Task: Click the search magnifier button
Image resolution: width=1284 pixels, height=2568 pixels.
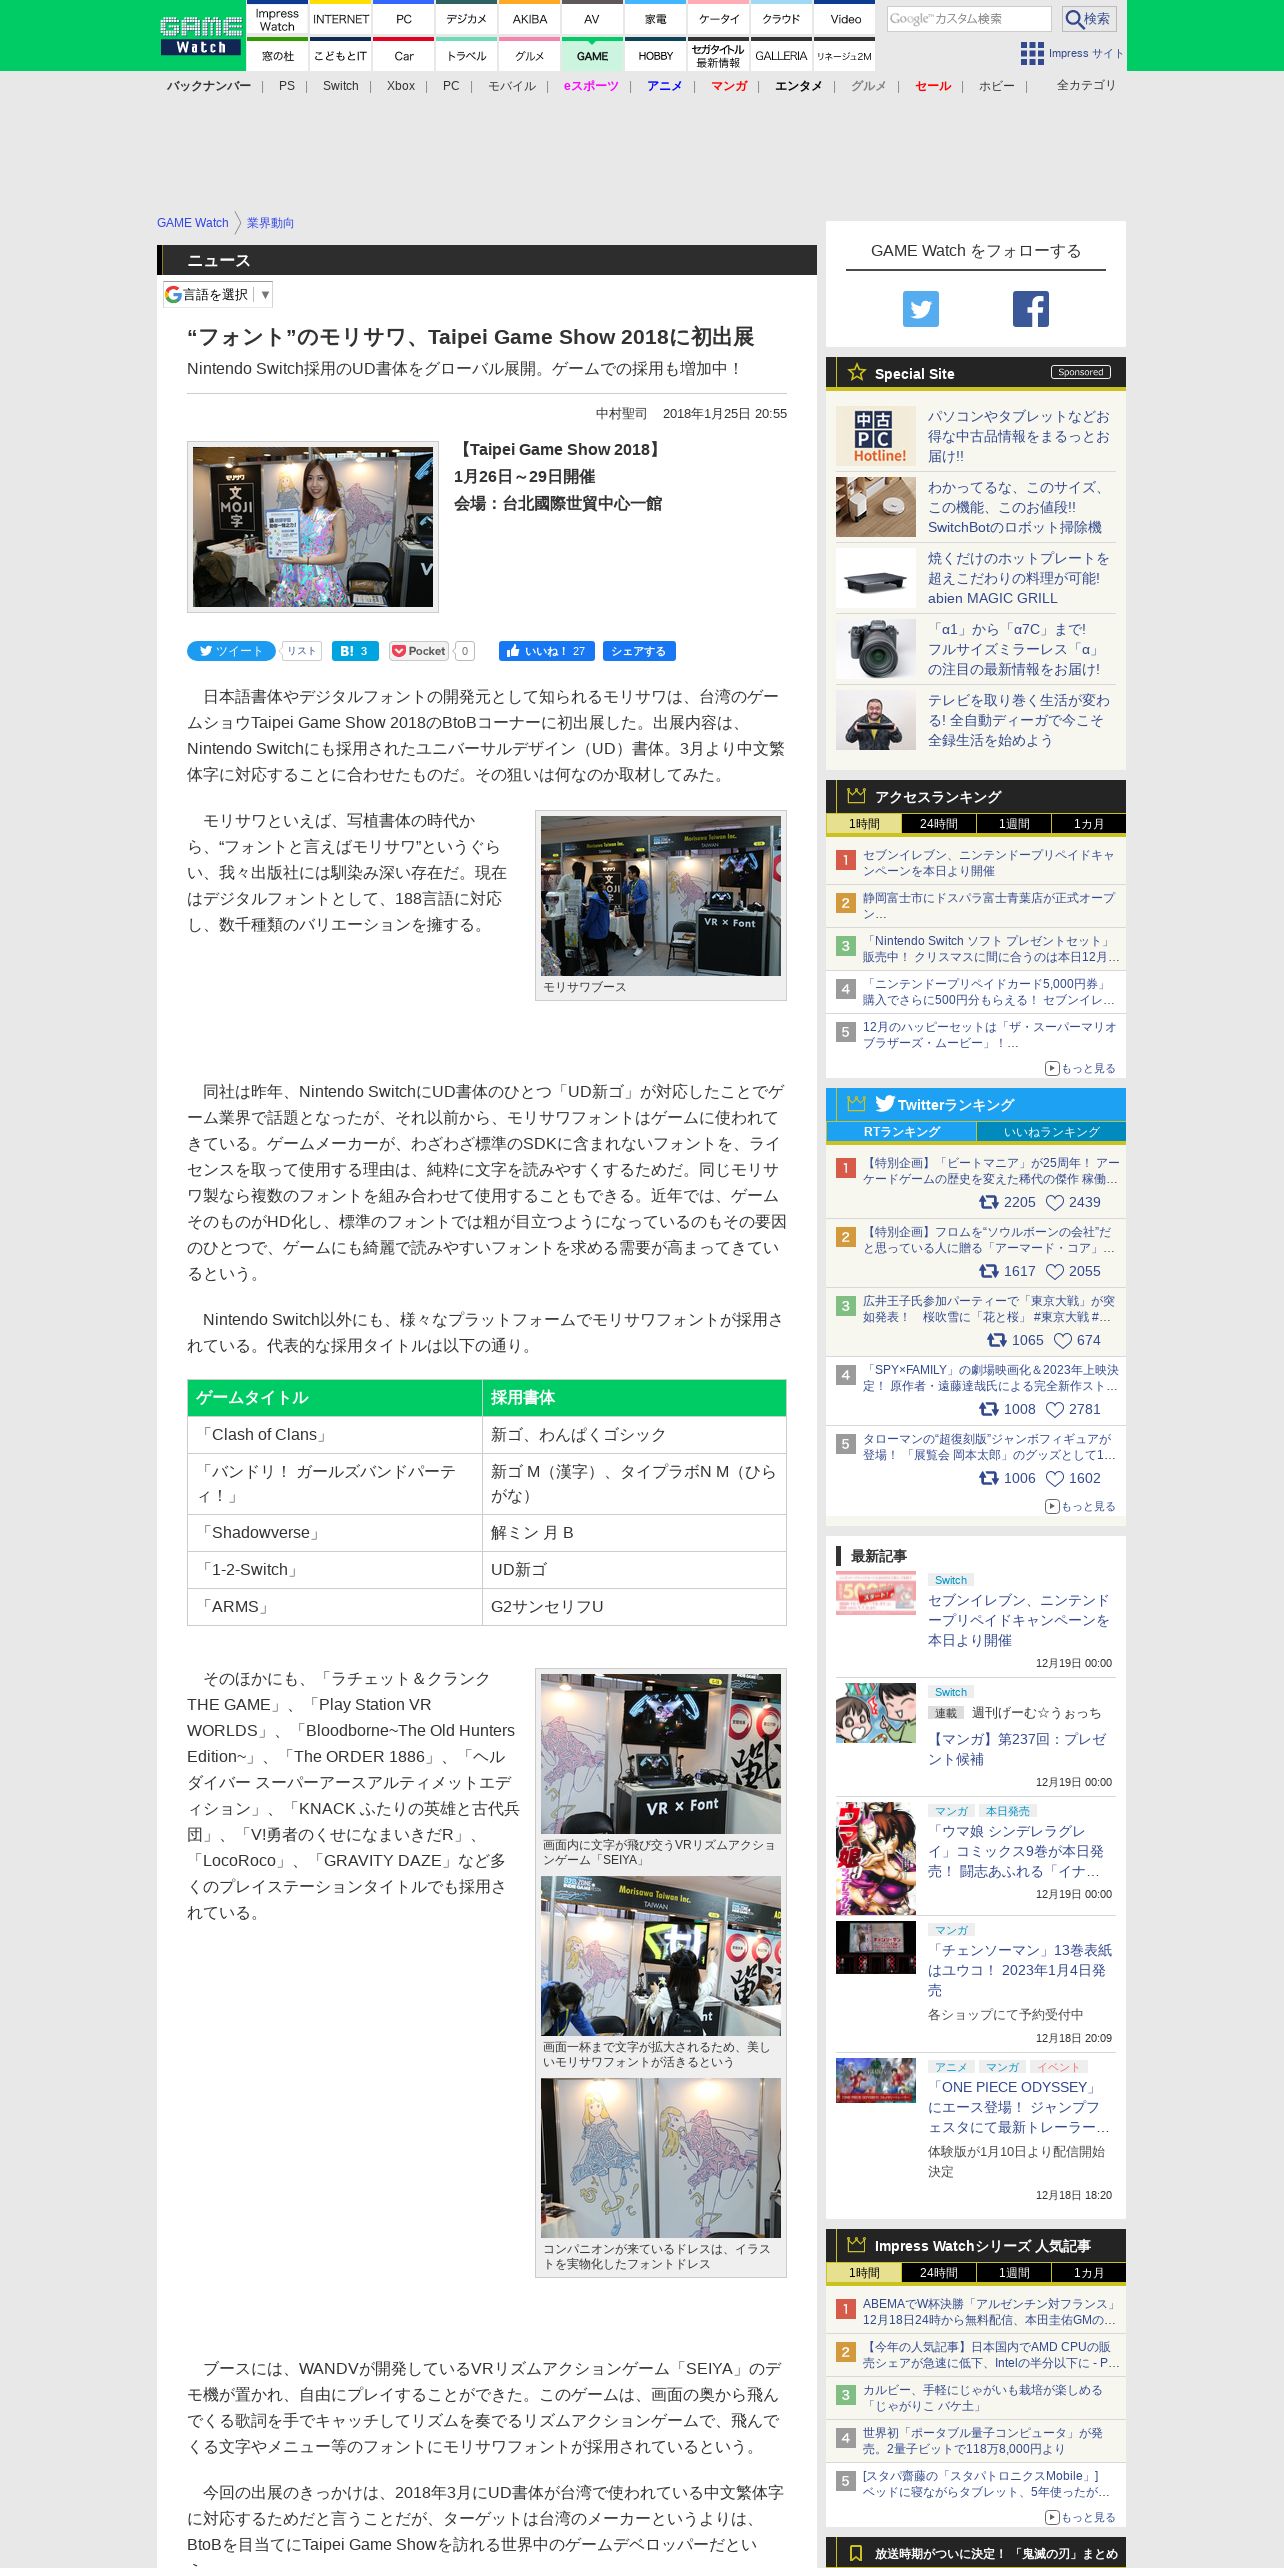Action: click(1088, 19)
